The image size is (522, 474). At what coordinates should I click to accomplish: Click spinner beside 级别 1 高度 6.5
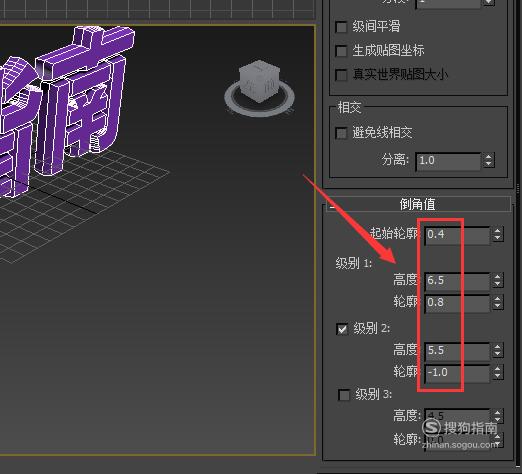click(x=498, y=281)
